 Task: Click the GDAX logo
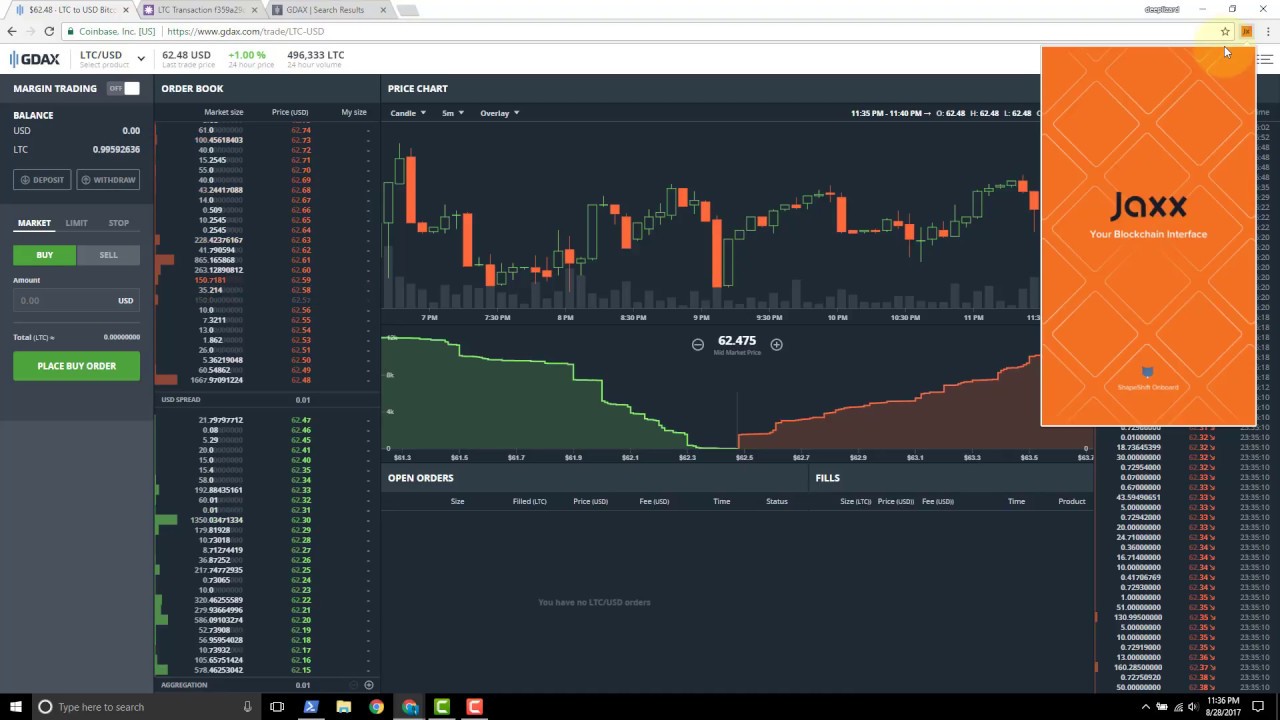click(34, 59)
